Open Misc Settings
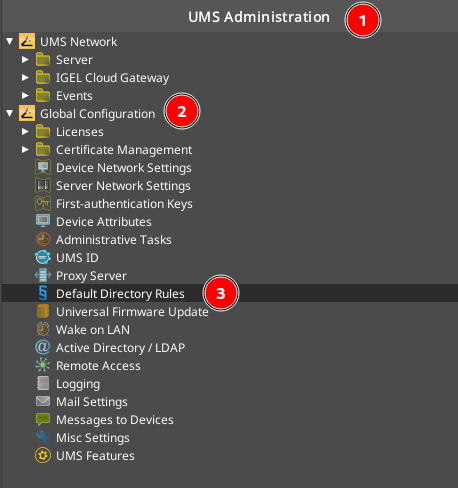This screenshot has height=488, width=458. pos(93,438)
